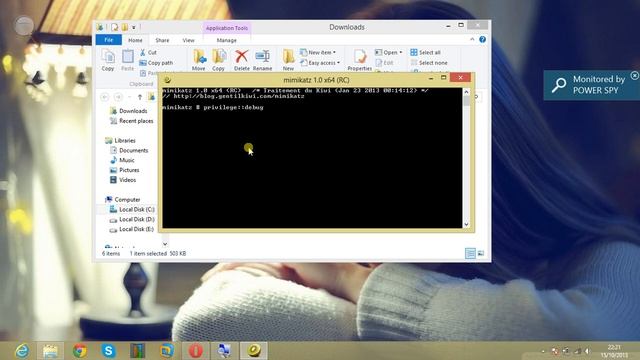
Task: Open the File menu tab
Action: point(109,40)
